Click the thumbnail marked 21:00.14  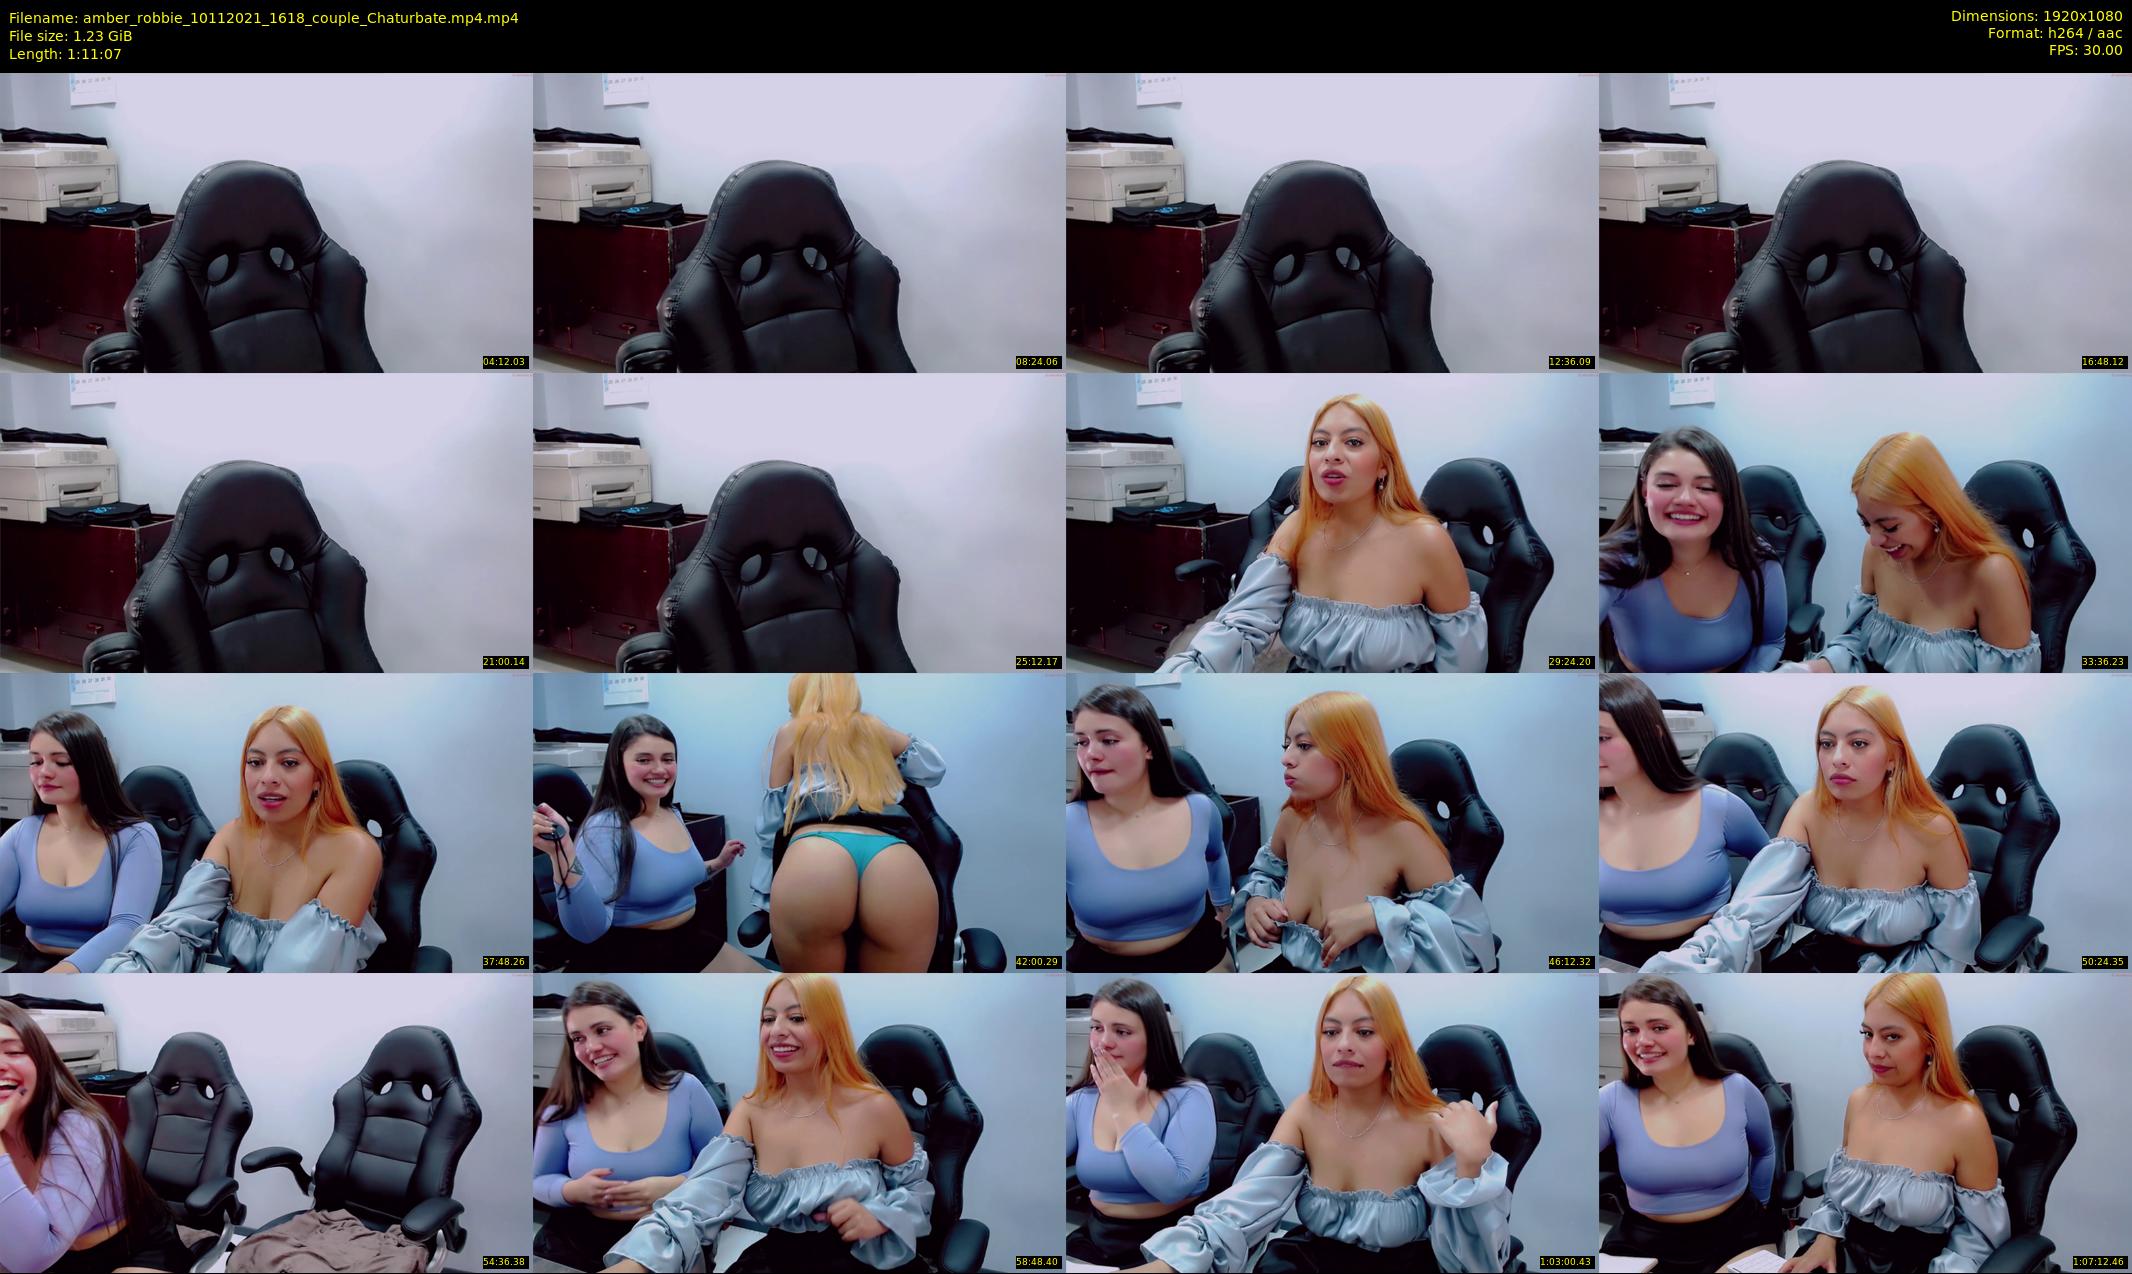tap(266, 522)
